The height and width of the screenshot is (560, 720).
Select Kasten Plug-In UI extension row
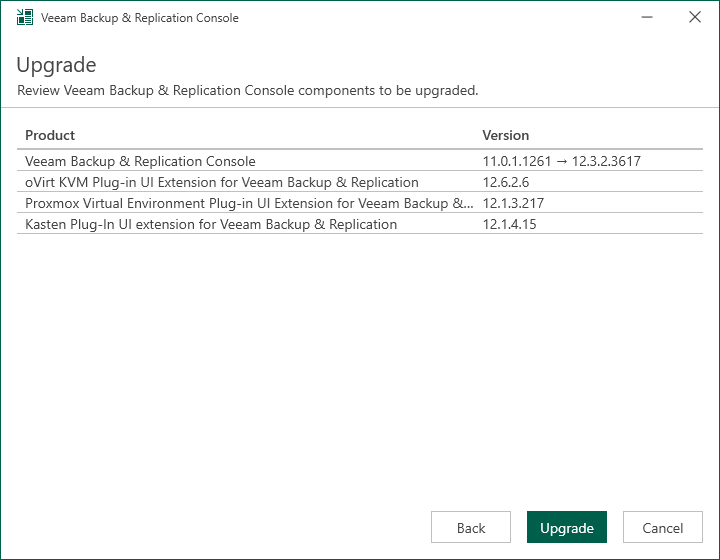point(360,224)
